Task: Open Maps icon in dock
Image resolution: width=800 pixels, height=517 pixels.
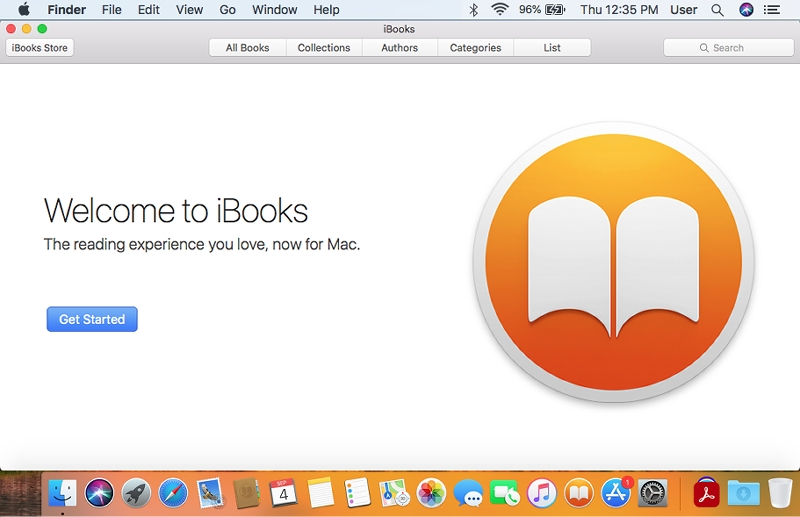Action: [394, 494]
